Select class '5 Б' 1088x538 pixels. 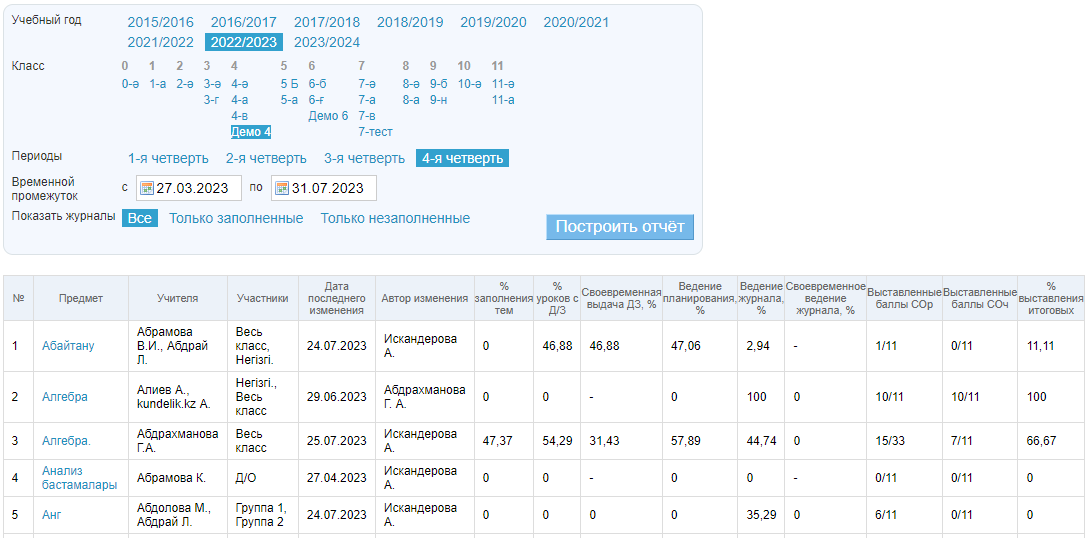(289, 84)
